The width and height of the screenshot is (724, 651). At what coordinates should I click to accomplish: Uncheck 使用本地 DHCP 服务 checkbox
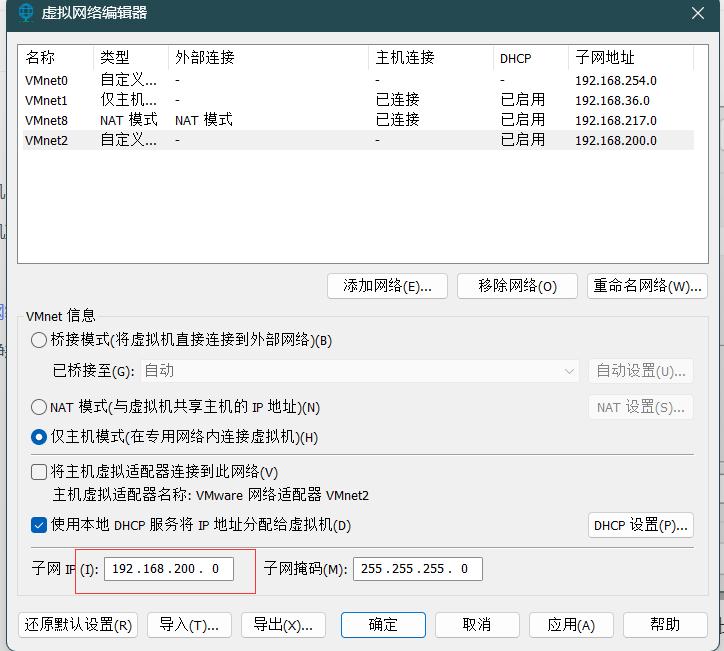[39, 525]
